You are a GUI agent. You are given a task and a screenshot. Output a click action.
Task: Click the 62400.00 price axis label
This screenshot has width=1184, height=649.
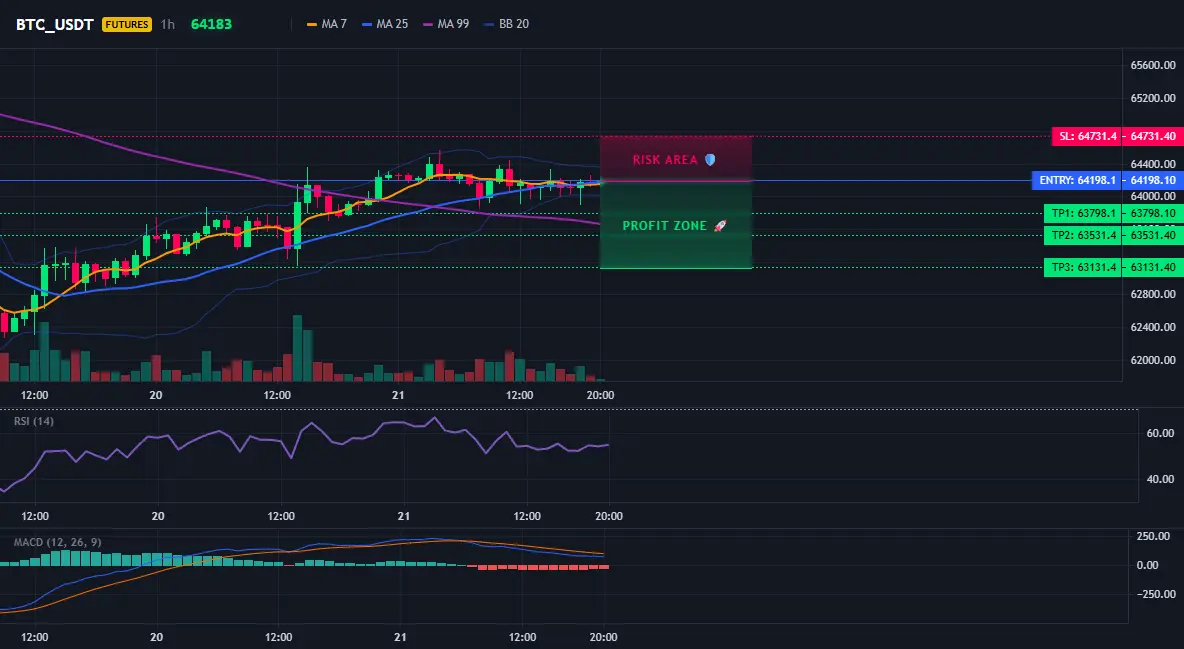click(1153, 327)
